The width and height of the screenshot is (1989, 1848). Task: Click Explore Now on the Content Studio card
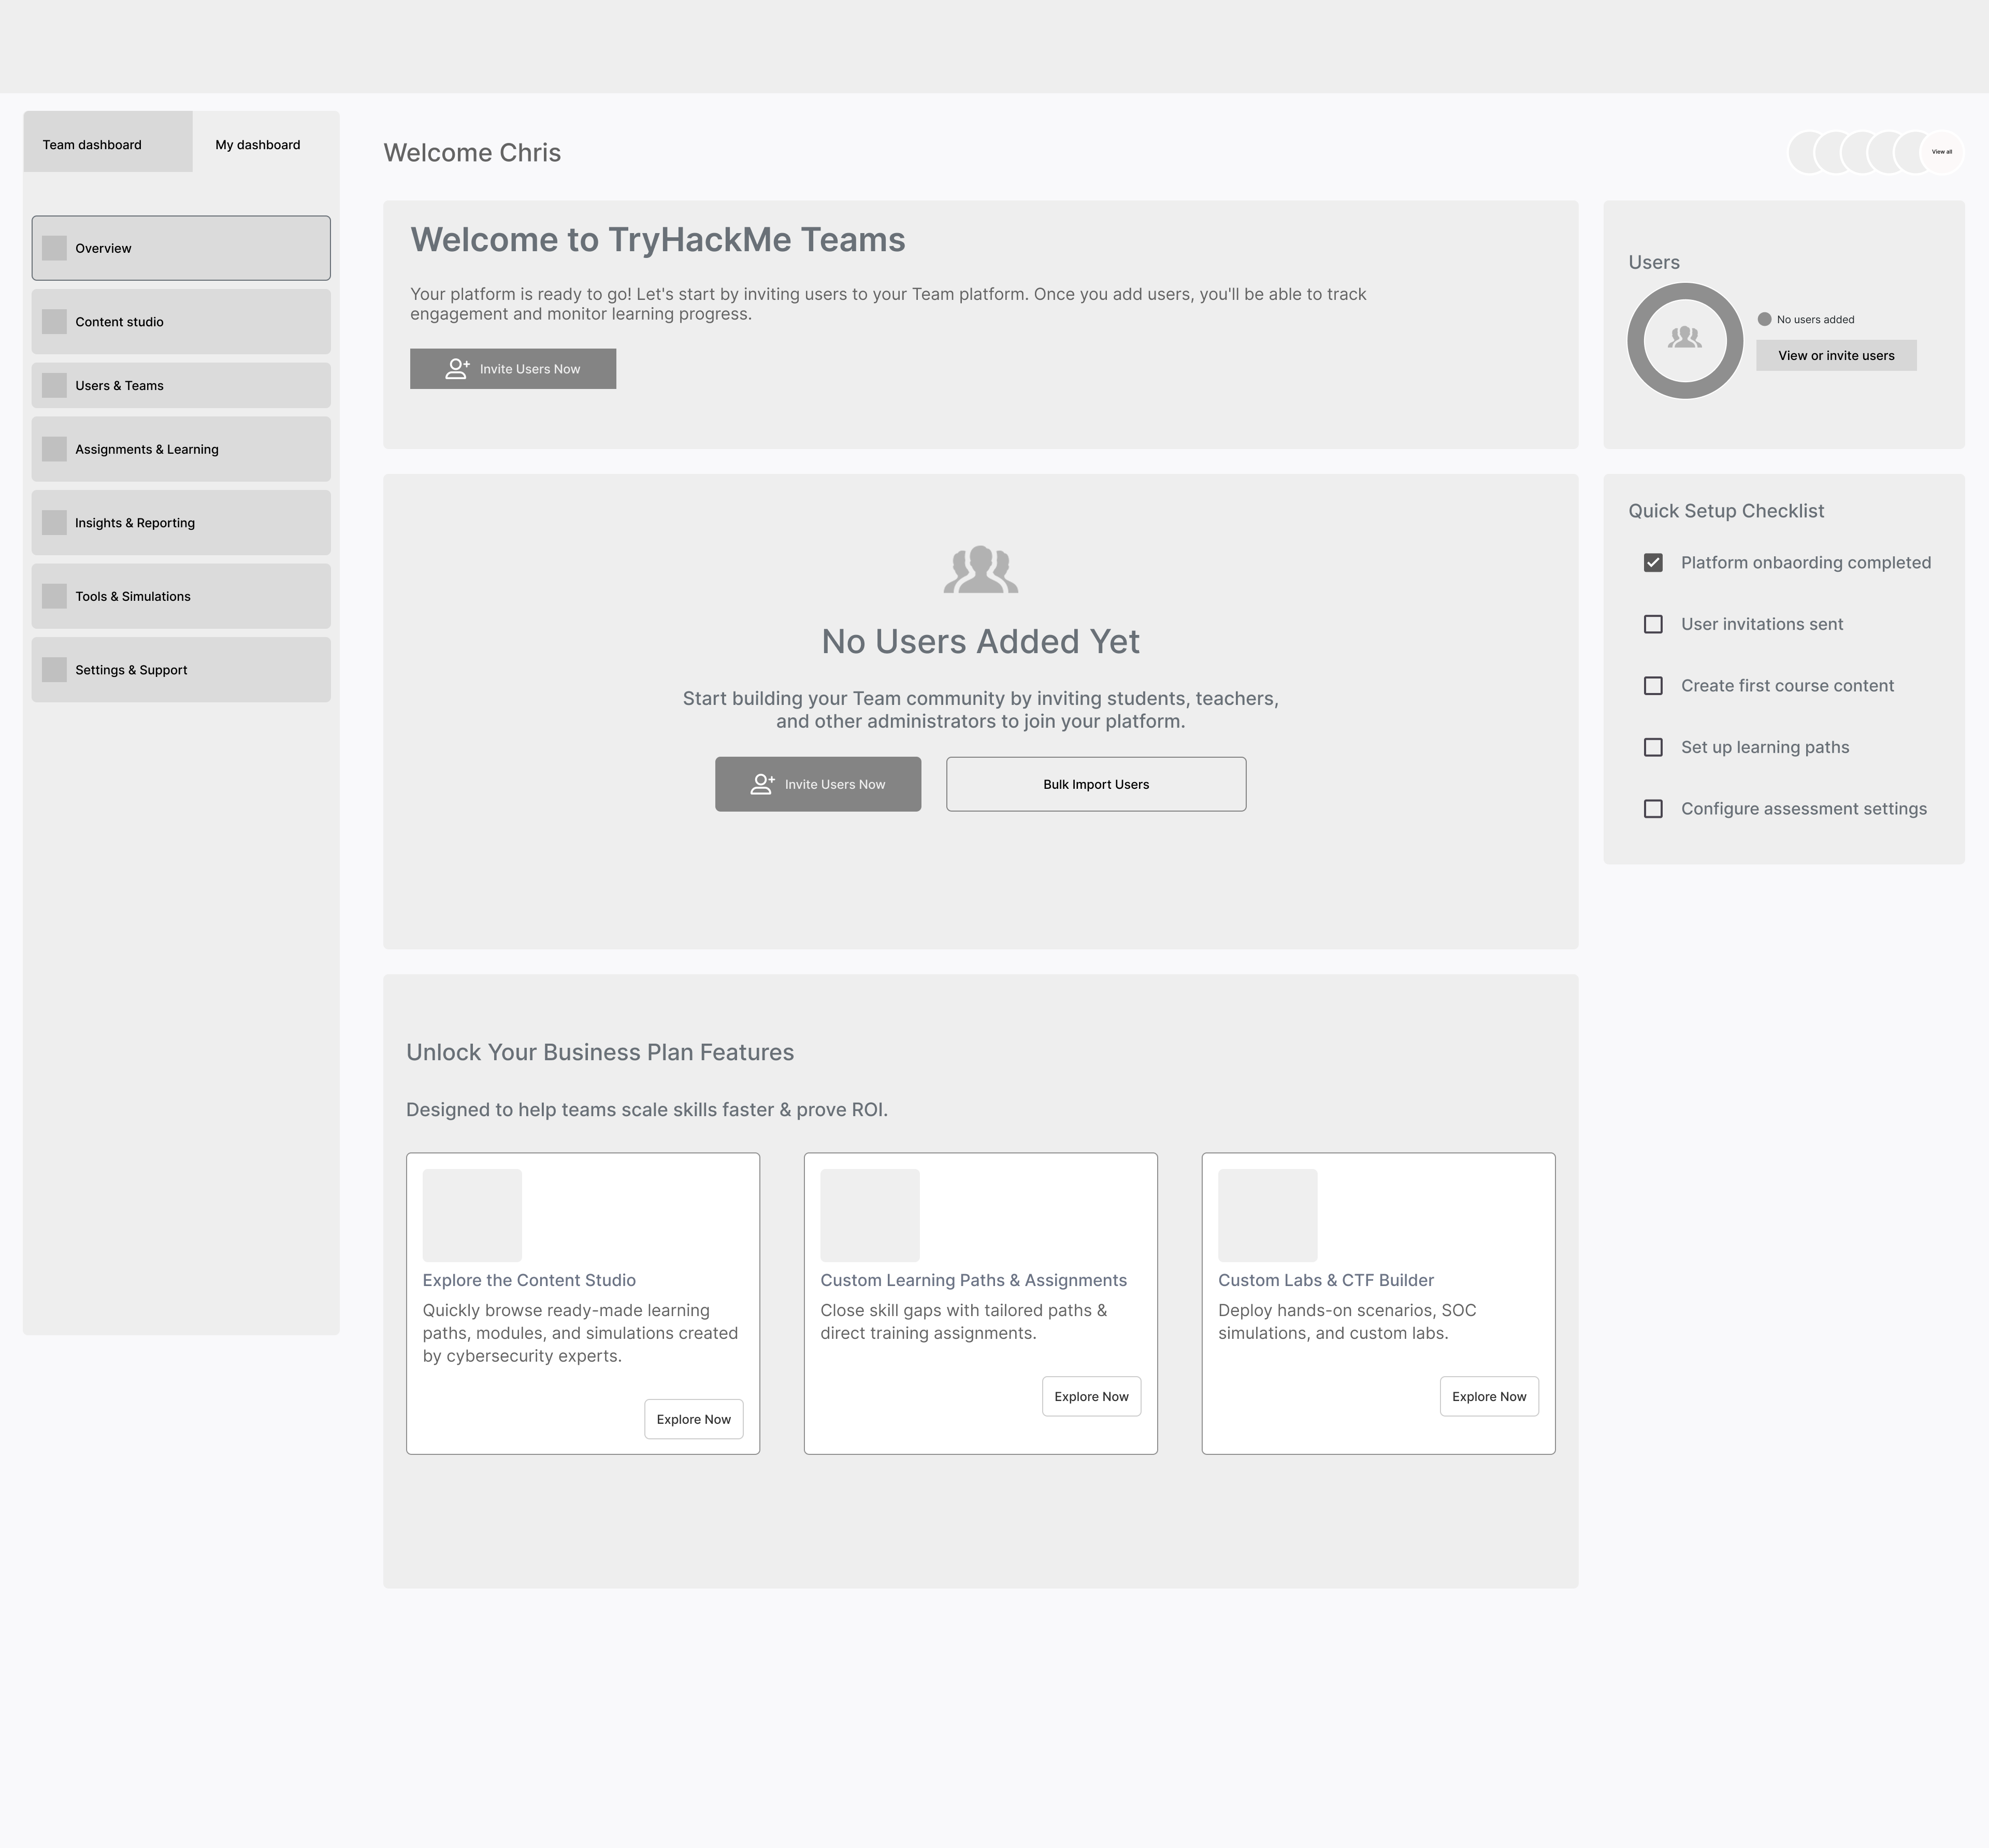pyautogui.click(x=694, y=1419)
